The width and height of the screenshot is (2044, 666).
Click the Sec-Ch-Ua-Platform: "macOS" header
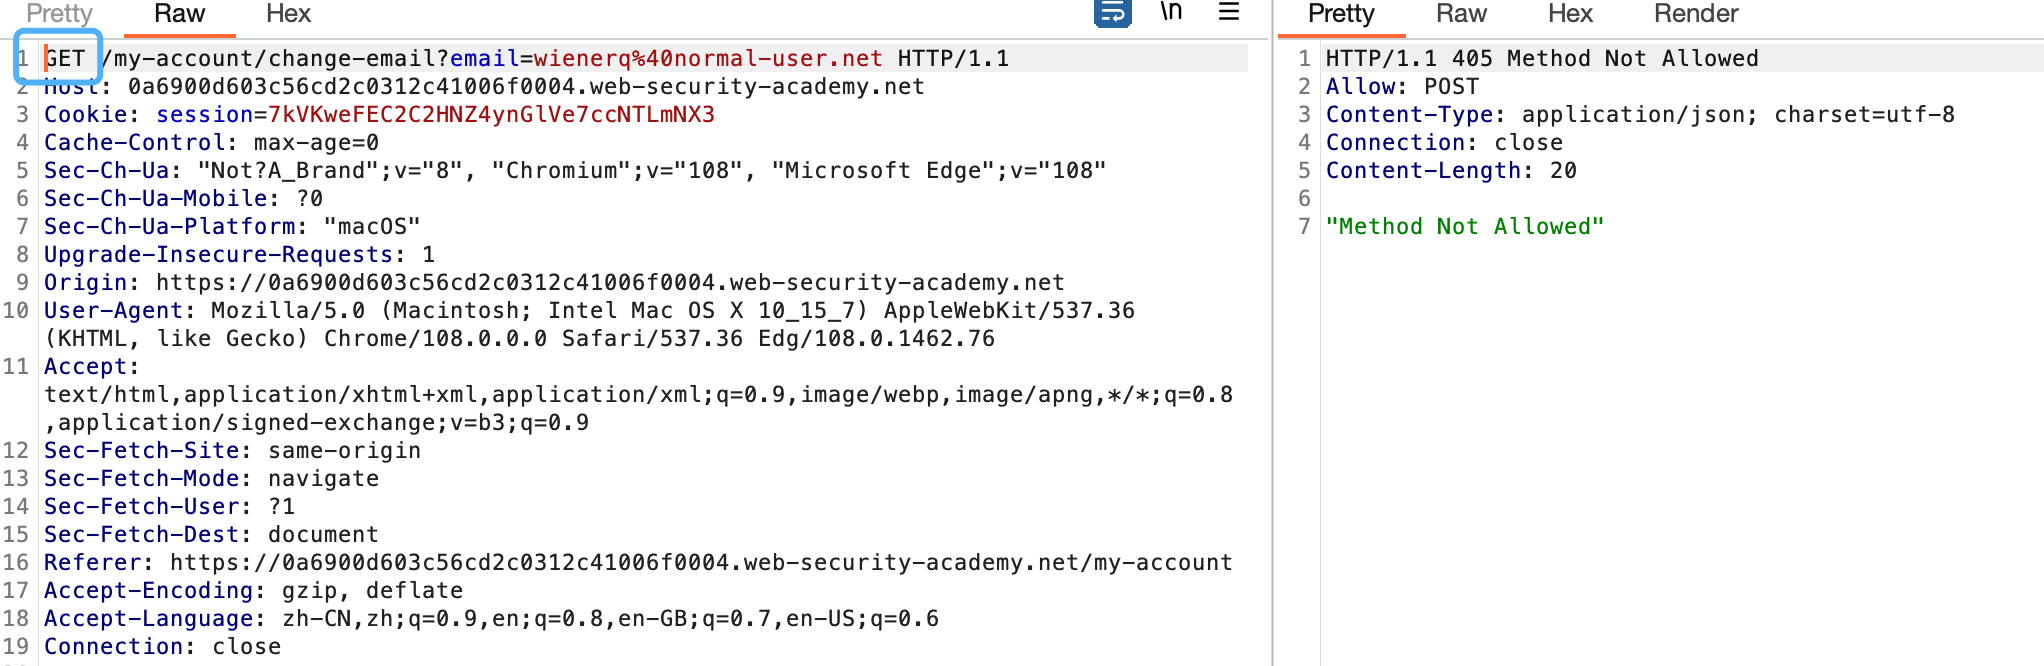coord(232,227)
